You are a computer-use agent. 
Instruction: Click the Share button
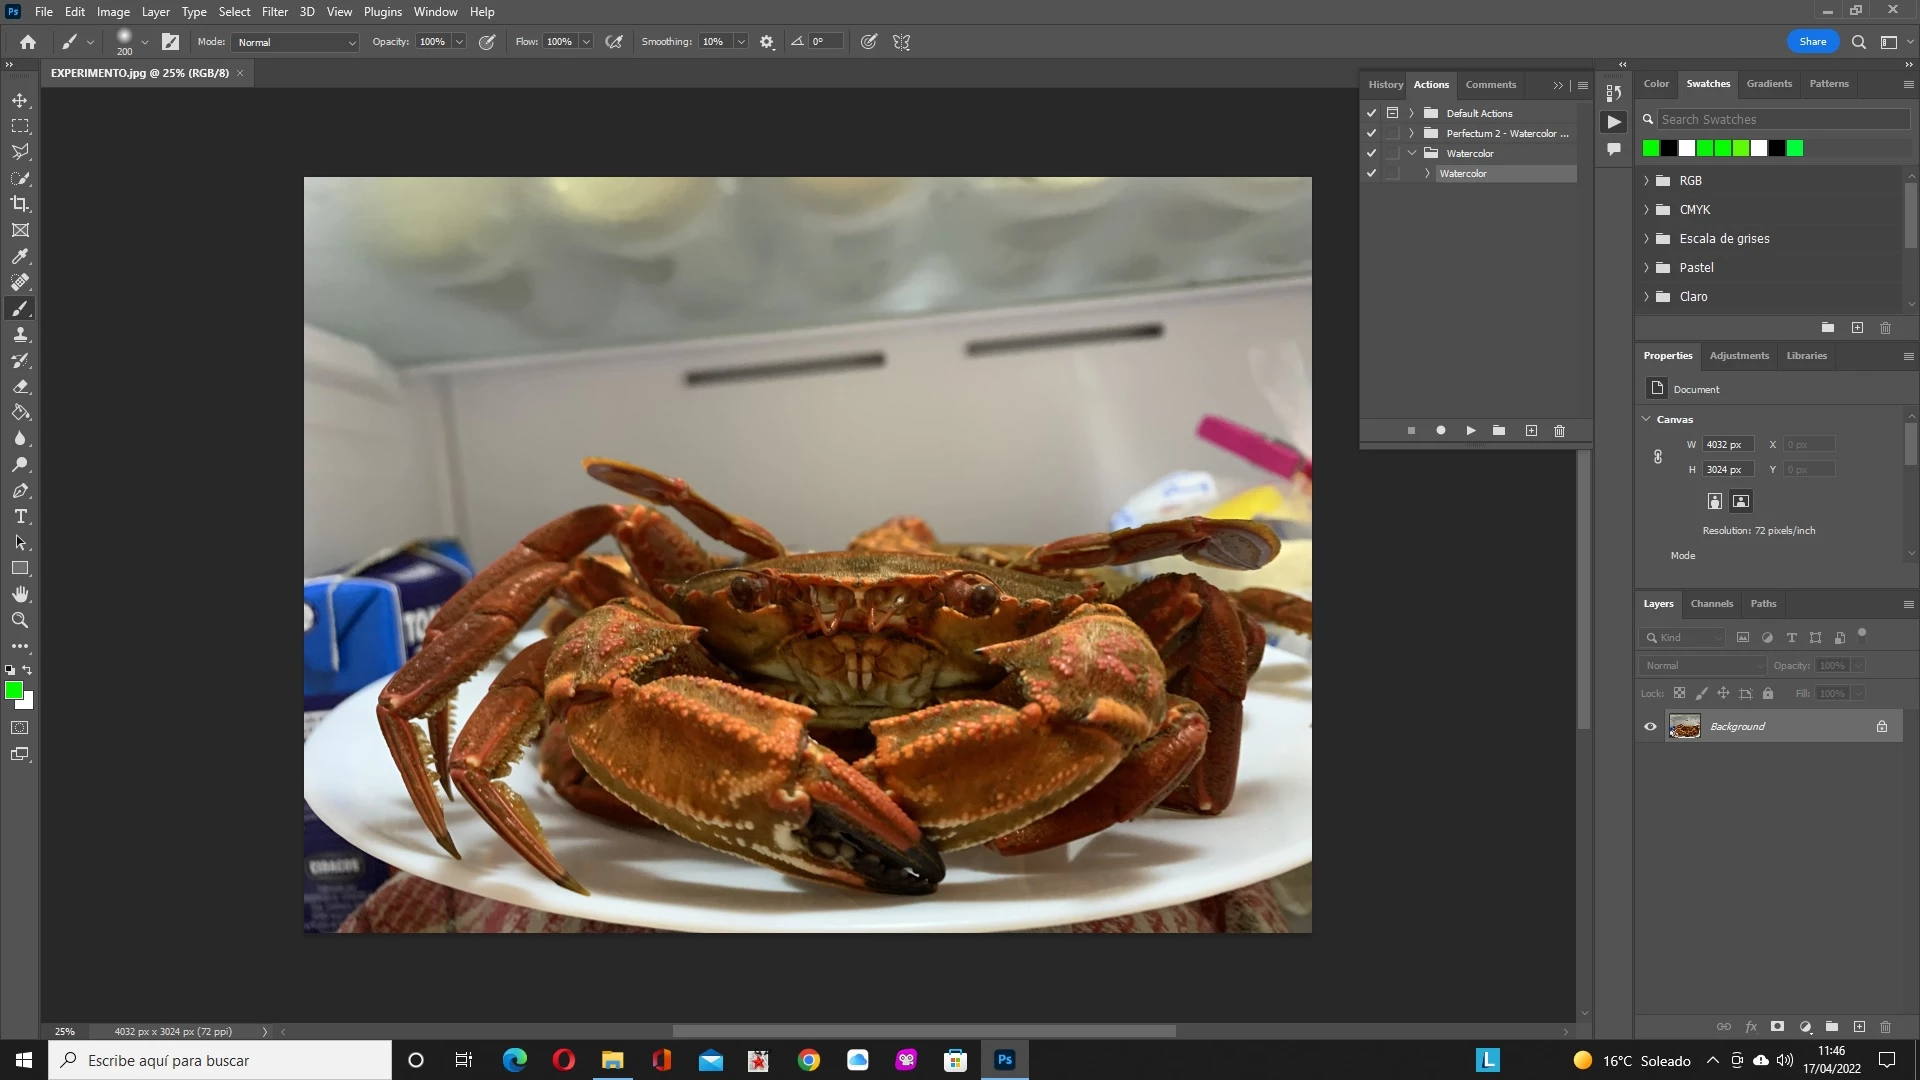pyautogui.click(x=1812, y=42)
